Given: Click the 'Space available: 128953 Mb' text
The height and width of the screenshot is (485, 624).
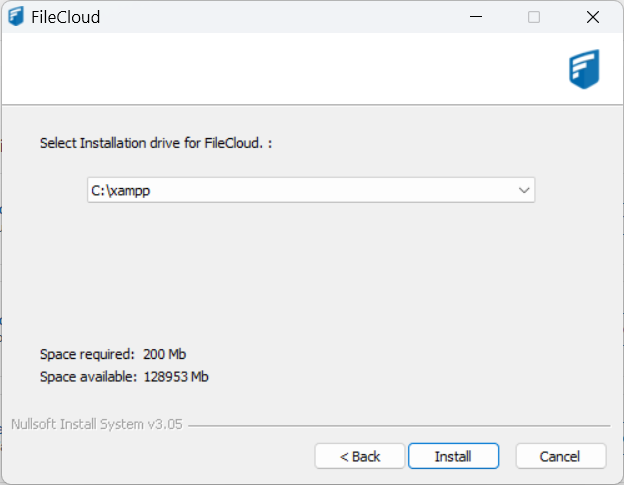Looking at the screenshot, I should [124, 377].
